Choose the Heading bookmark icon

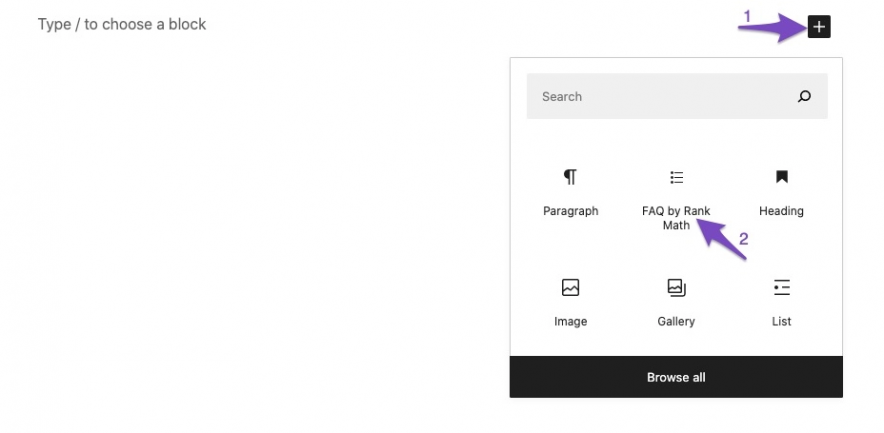coord(781,177)
